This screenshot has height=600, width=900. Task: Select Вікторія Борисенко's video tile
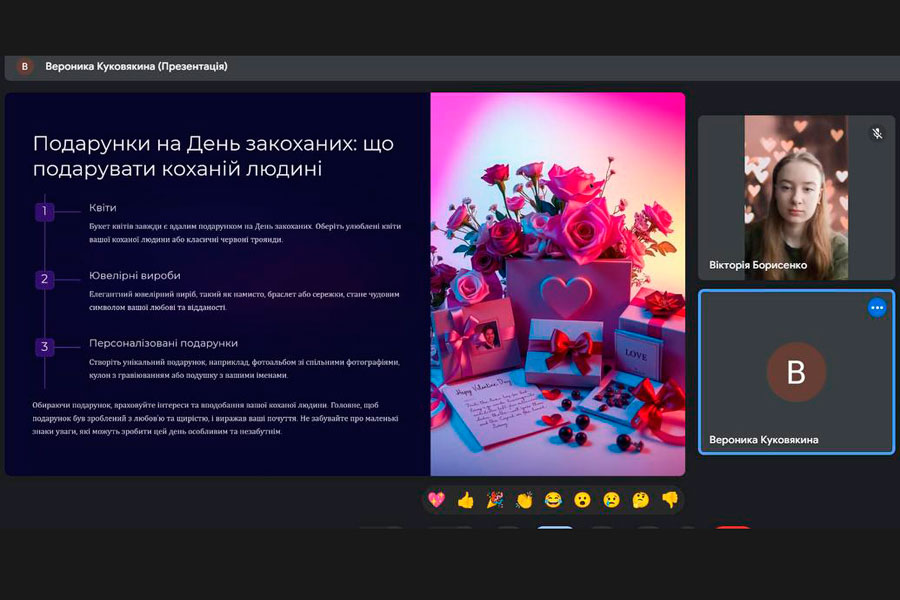click(x=796, y=197)
